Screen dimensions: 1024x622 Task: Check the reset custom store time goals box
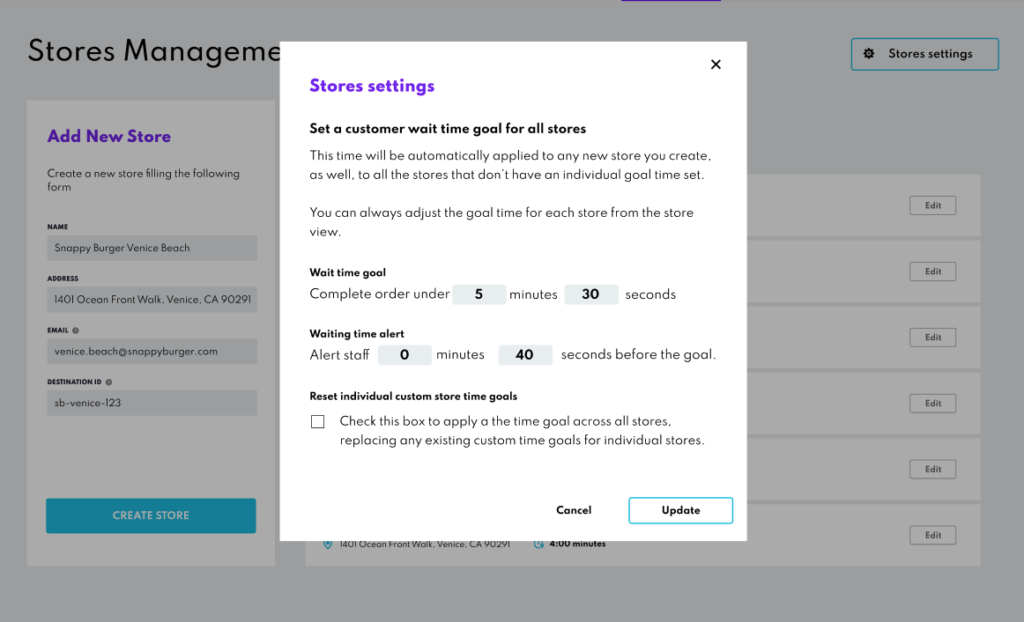click(318, 422)
